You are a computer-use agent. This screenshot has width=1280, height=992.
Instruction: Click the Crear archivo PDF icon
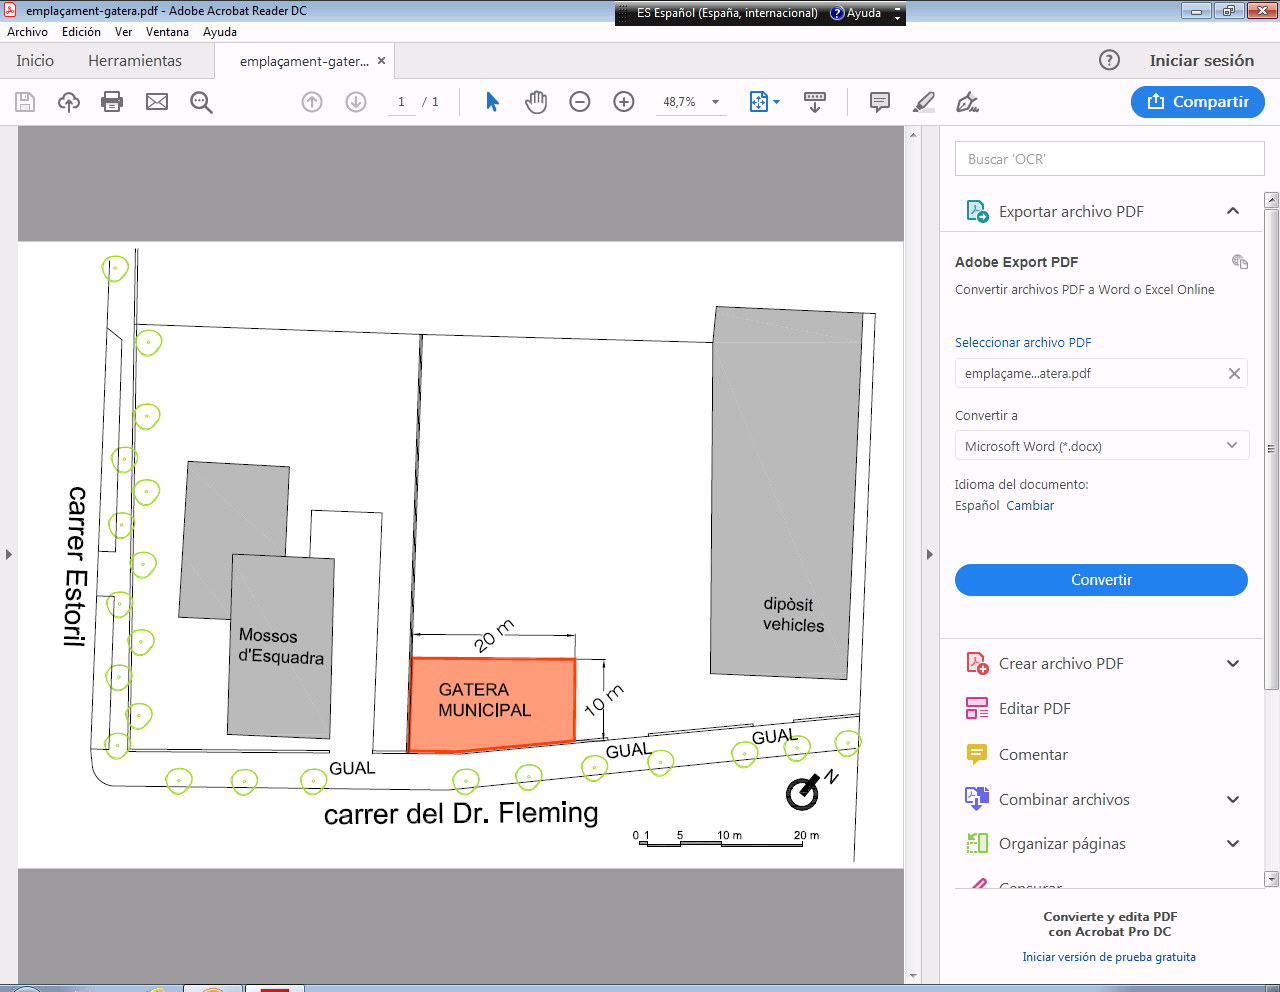[977, 663]
